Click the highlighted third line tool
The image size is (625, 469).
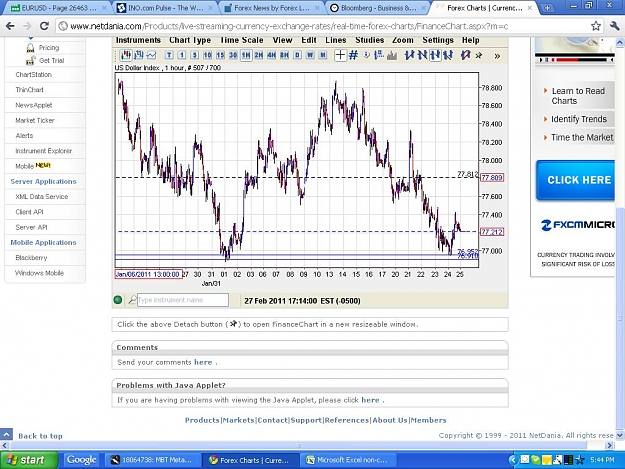435,55
